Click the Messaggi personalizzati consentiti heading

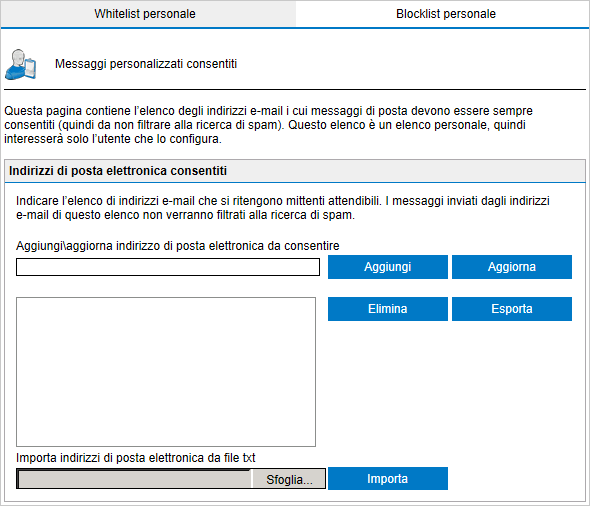point(146,64)
